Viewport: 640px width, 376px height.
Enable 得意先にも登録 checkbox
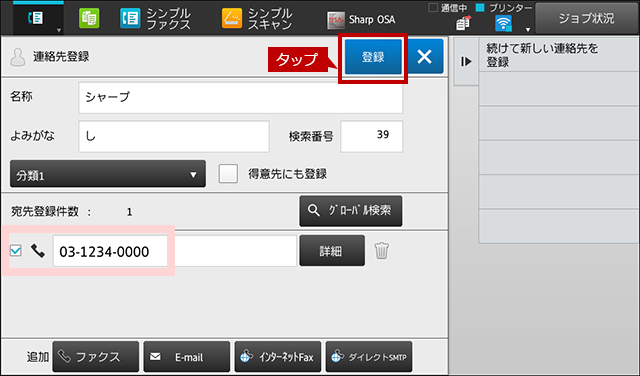tap(228, 174)
